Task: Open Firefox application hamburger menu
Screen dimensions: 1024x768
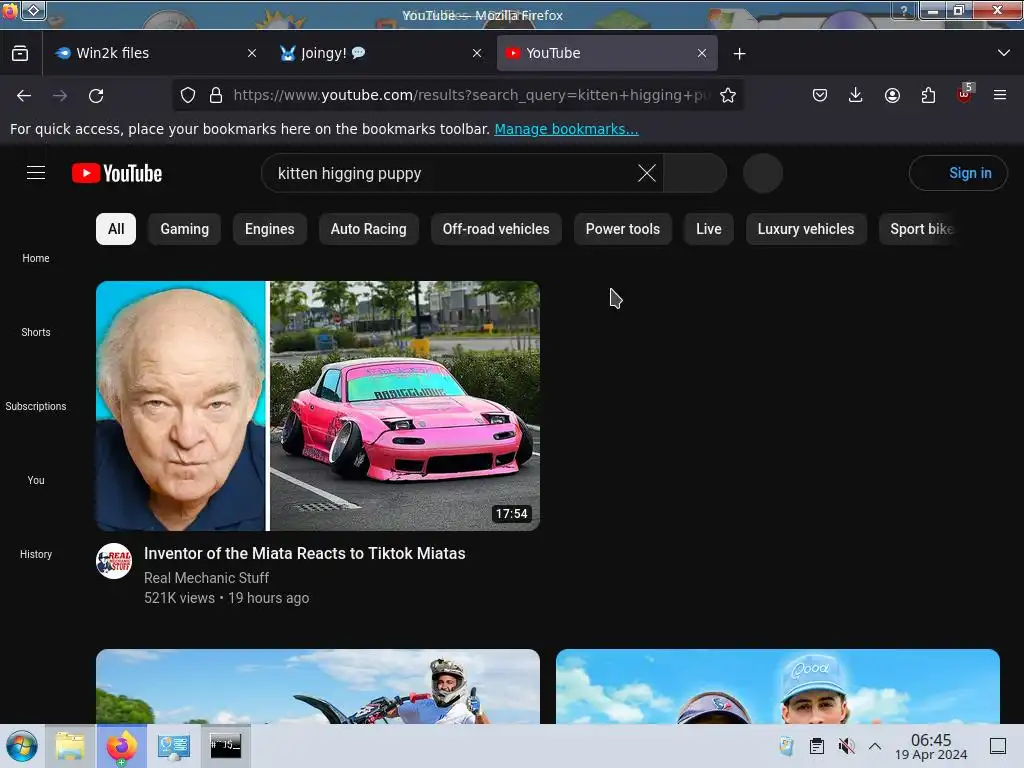Action: pyautogui.click(x=1000, y=95)
